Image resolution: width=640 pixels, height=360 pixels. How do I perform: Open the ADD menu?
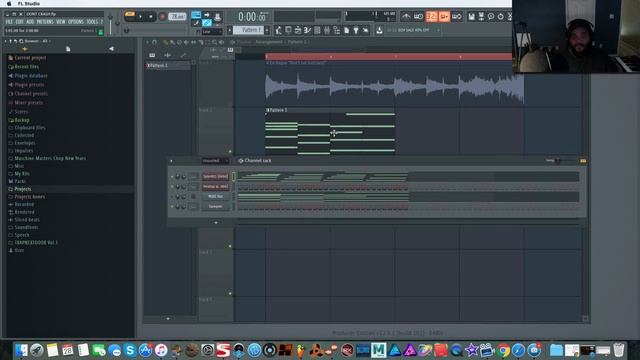[30, 22]
